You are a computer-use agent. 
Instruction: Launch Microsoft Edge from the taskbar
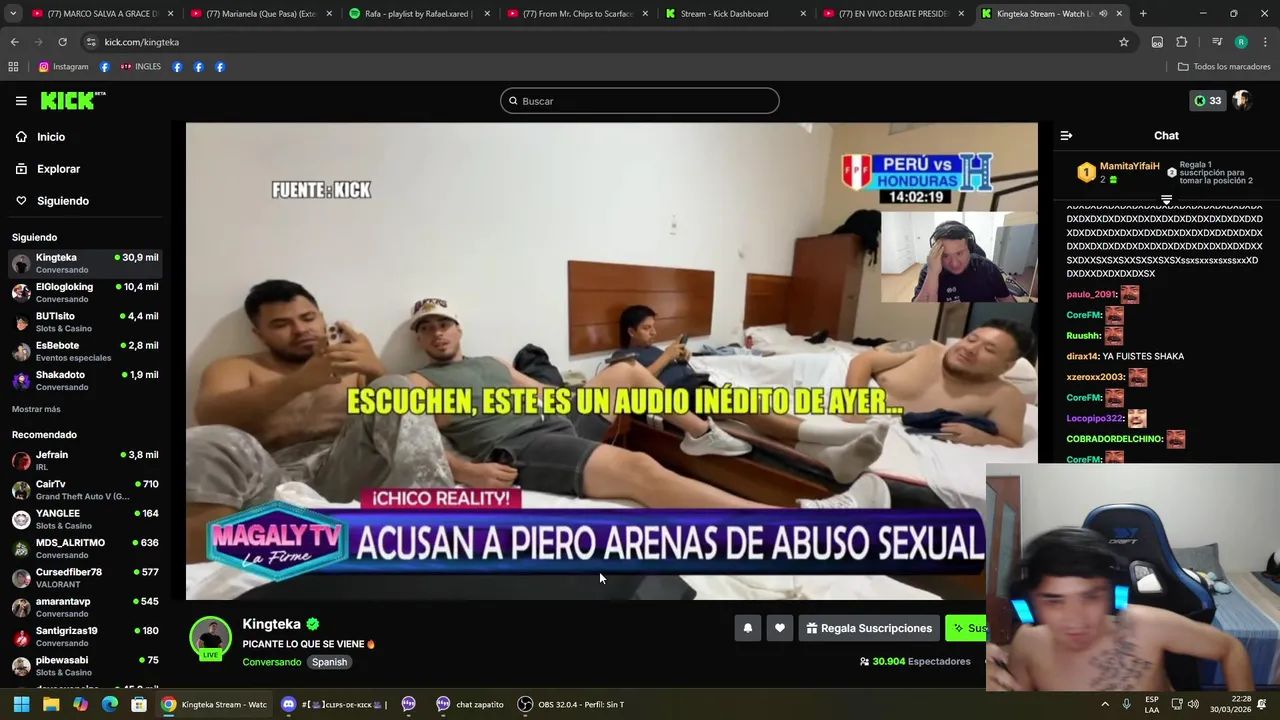tap(110, 704)
